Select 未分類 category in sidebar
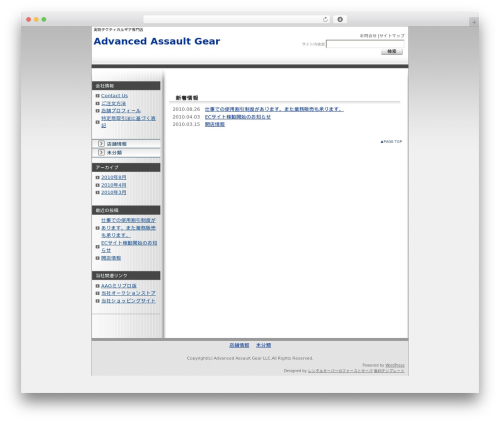This screenshot has width=500, height=423. click(114, 153)
